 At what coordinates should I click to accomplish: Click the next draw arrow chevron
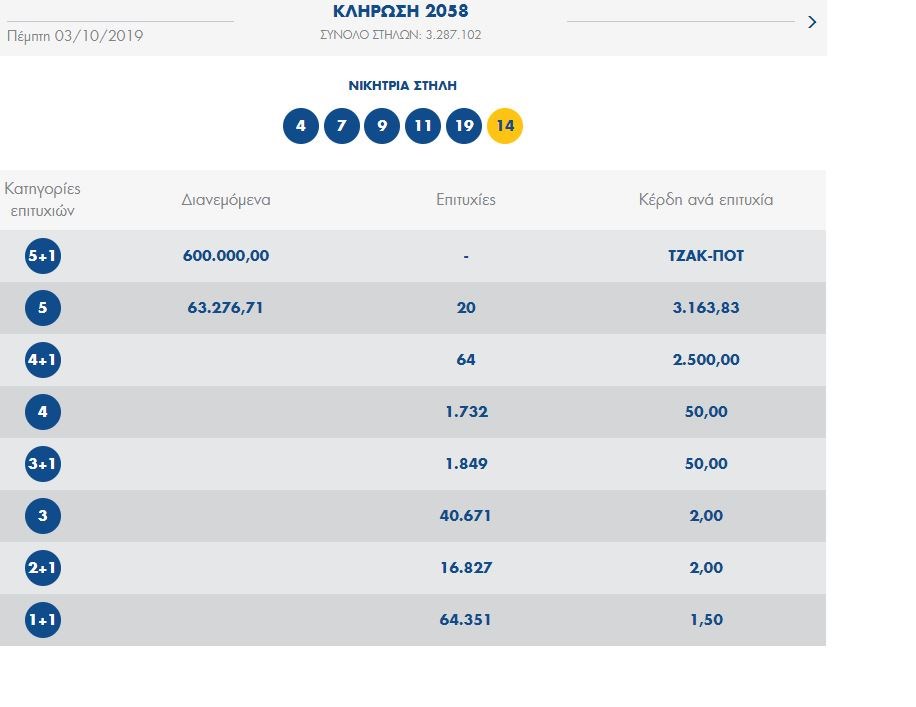click(811, 22)
